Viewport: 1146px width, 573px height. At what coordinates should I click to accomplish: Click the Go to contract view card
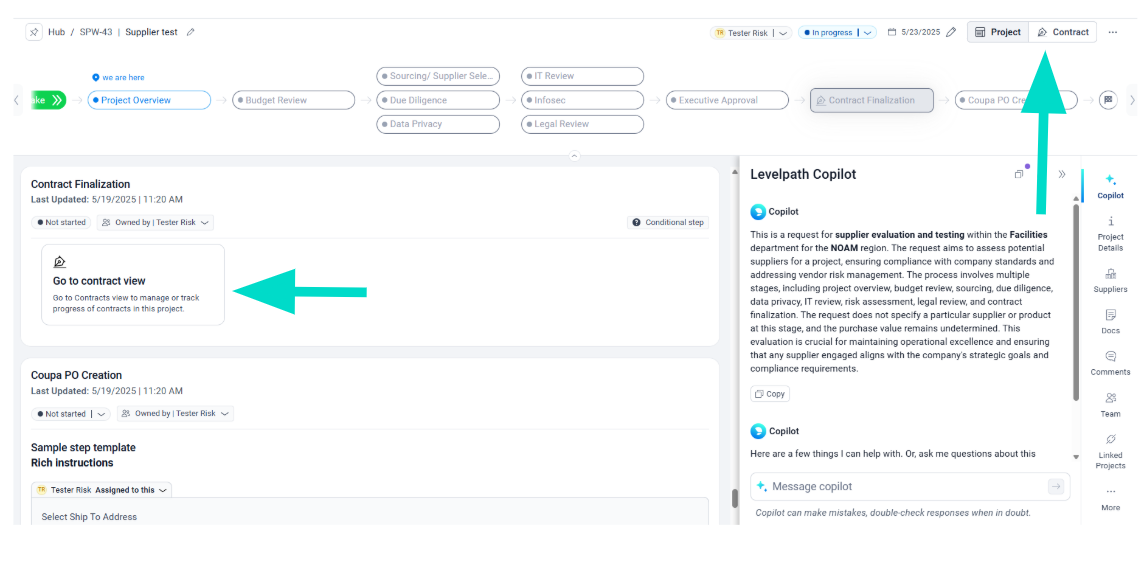(x=133, y=285)
